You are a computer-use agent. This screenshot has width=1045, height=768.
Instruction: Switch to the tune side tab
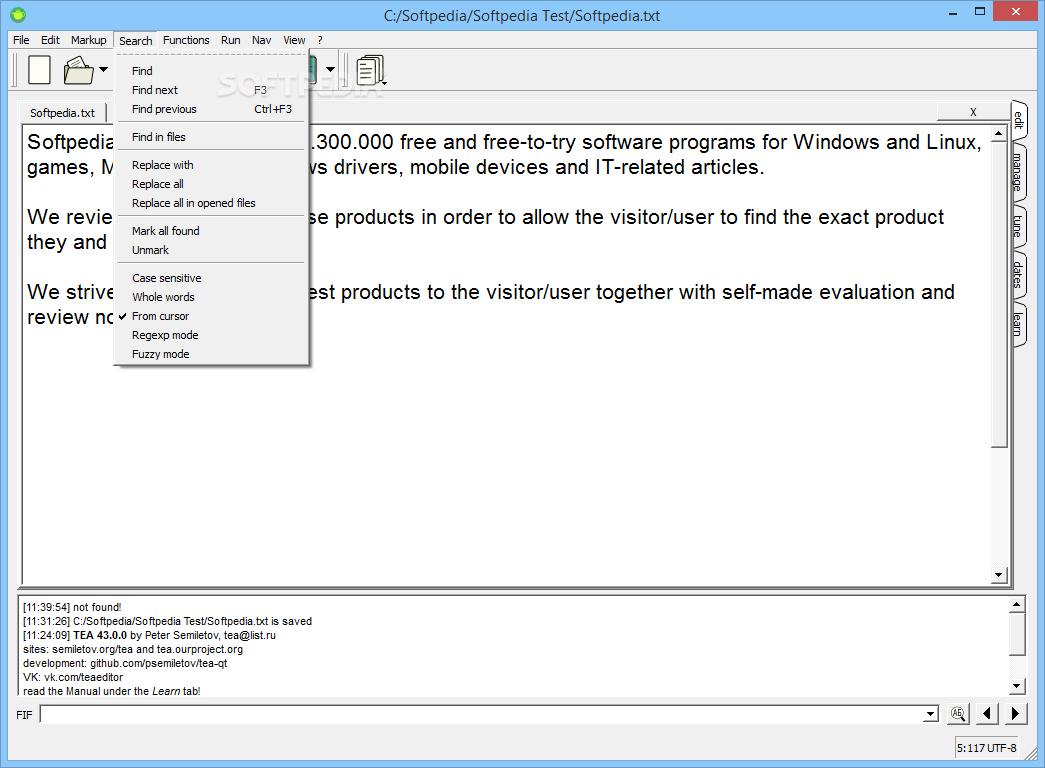coord(1019,226)
